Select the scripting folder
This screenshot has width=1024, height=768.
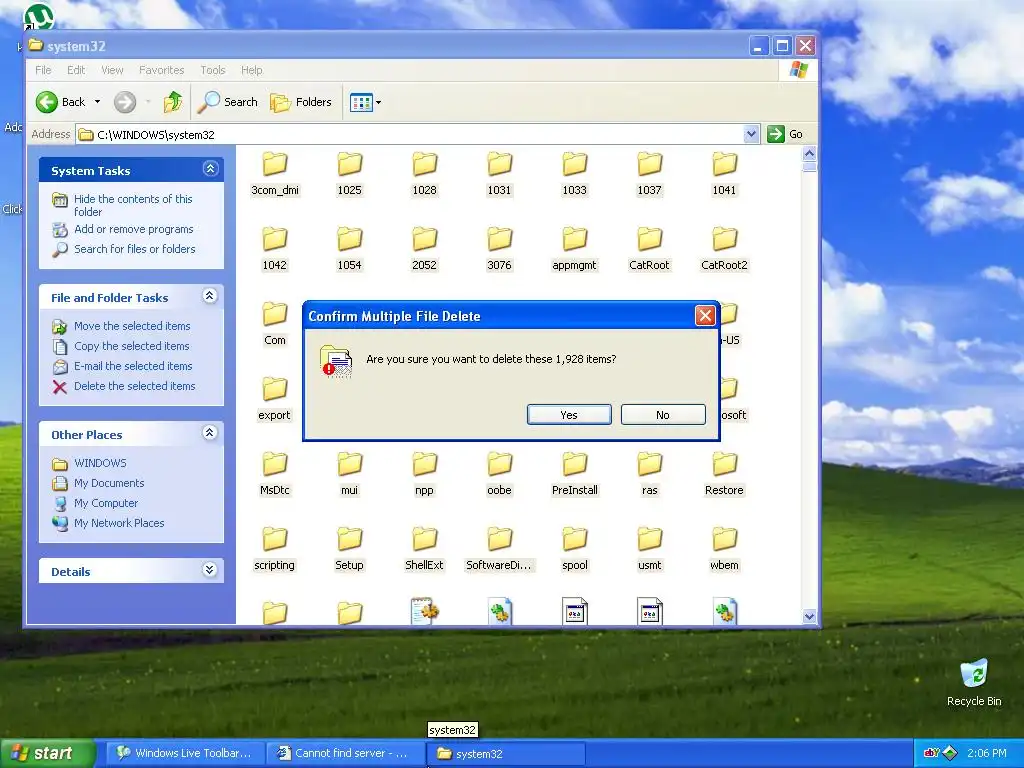(x=274, y=549)
